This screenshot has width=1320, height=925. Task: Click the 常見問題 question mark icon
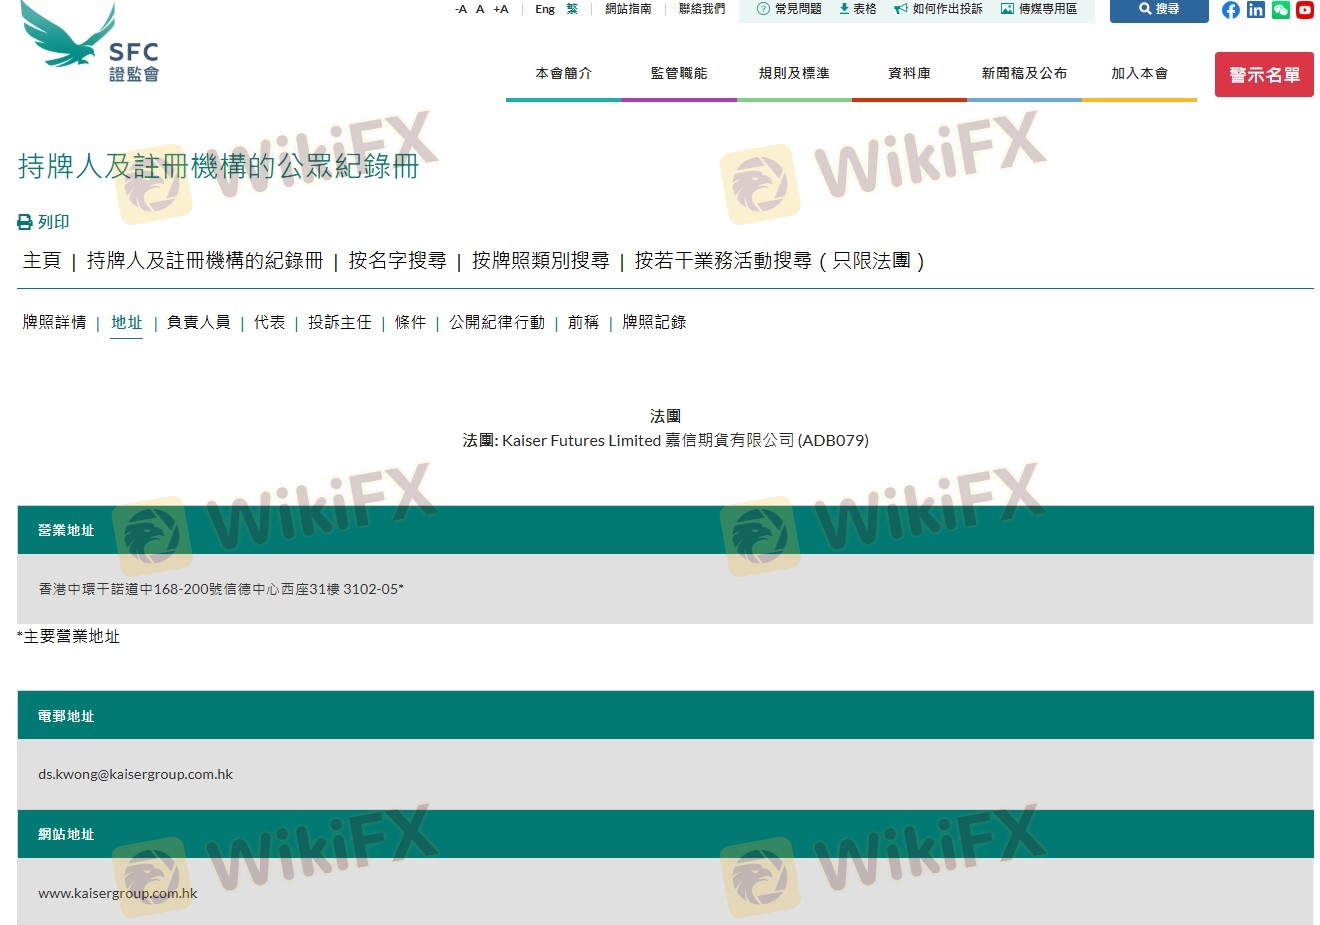[x=763, y=9]
